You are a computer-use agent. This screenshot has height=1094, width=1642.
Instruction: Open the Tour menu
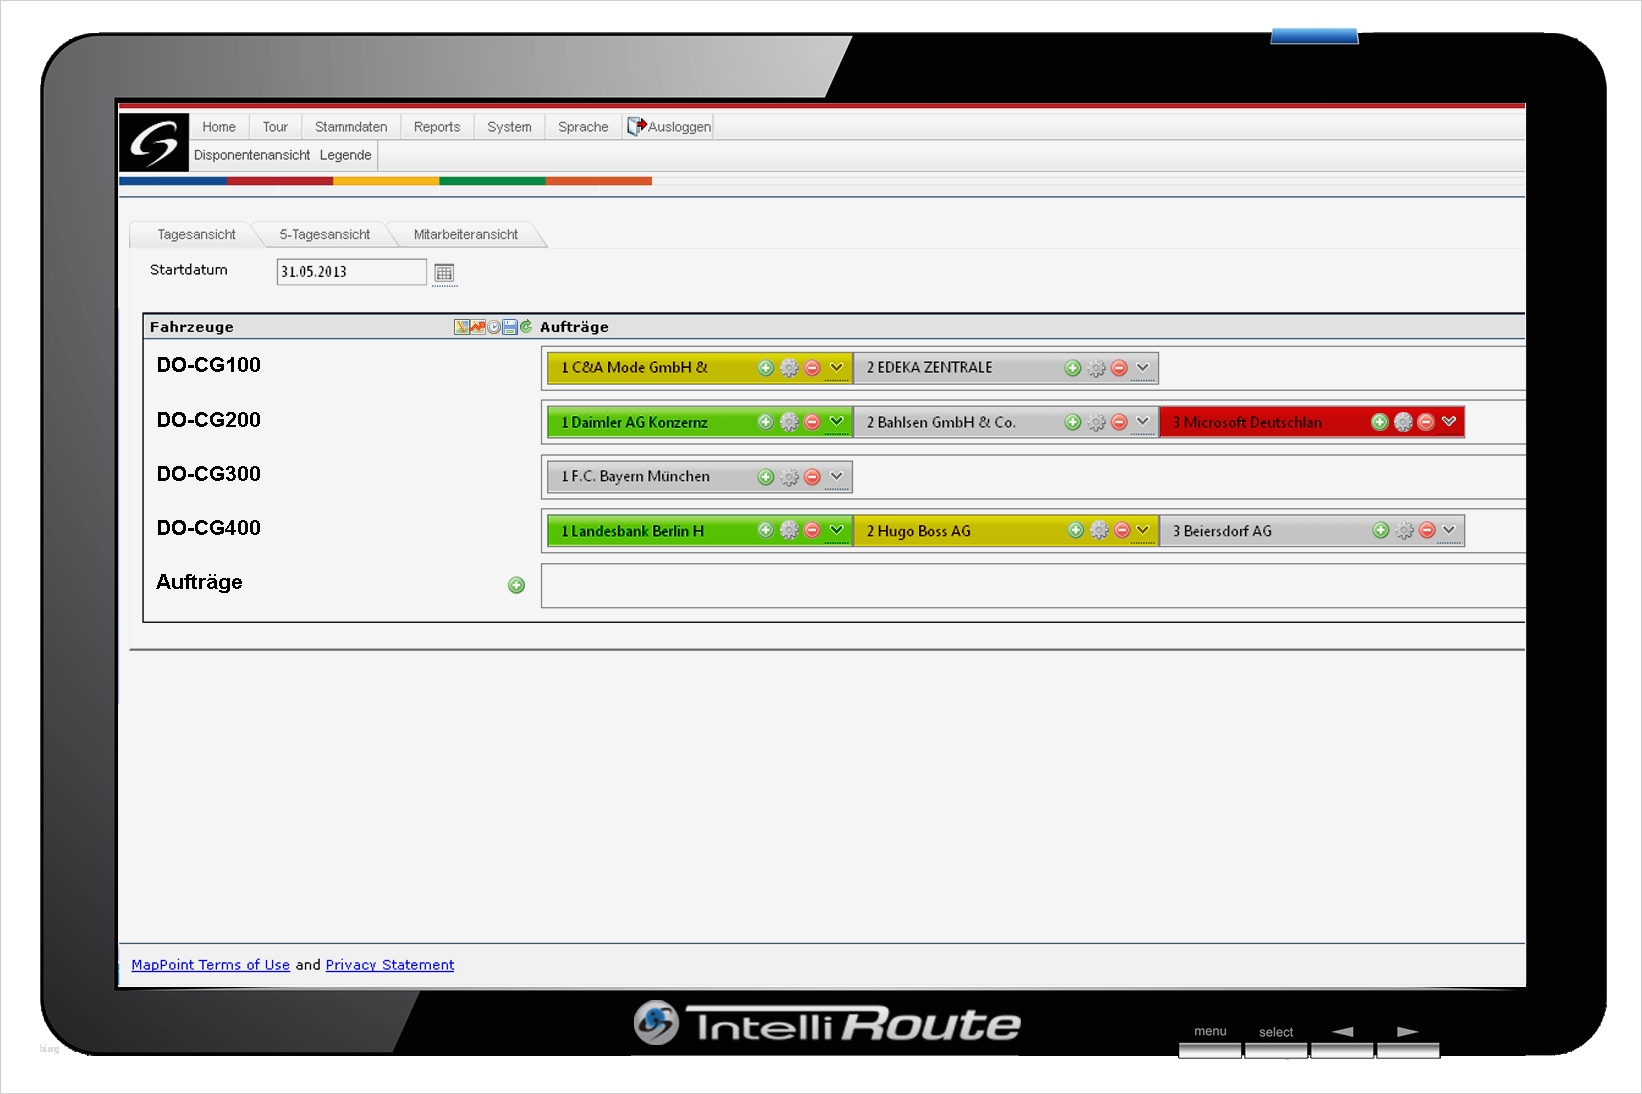coord(275,127)
